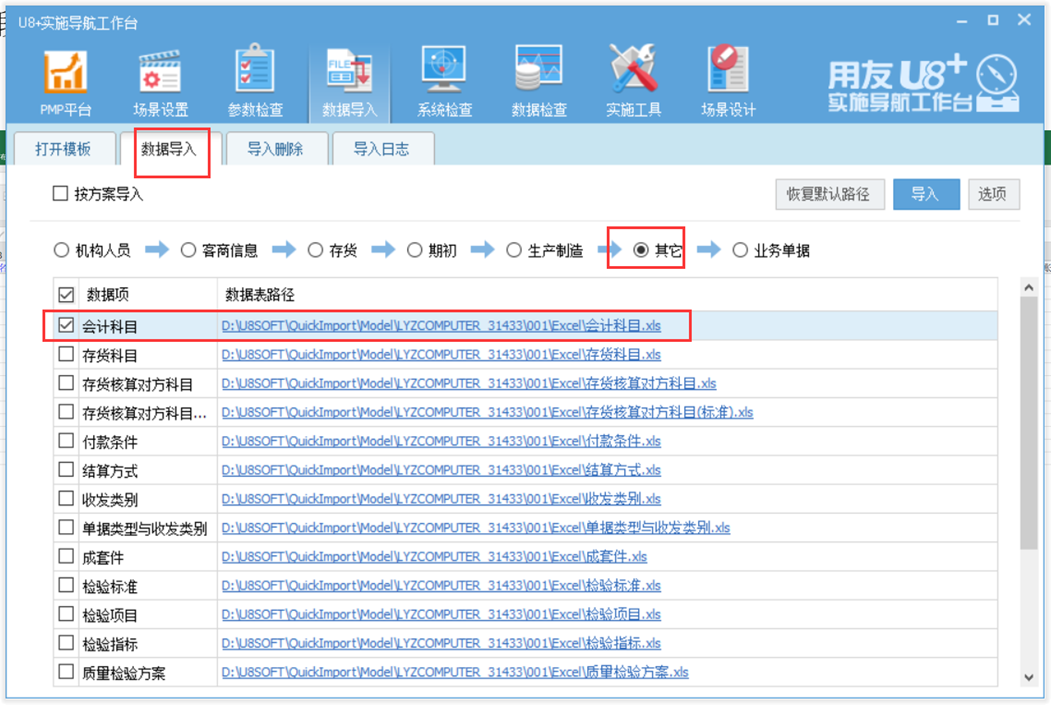Check the 检验标准 row checkbox
The width and height of the screenshot is (1051, 705).
pos(66,585)
